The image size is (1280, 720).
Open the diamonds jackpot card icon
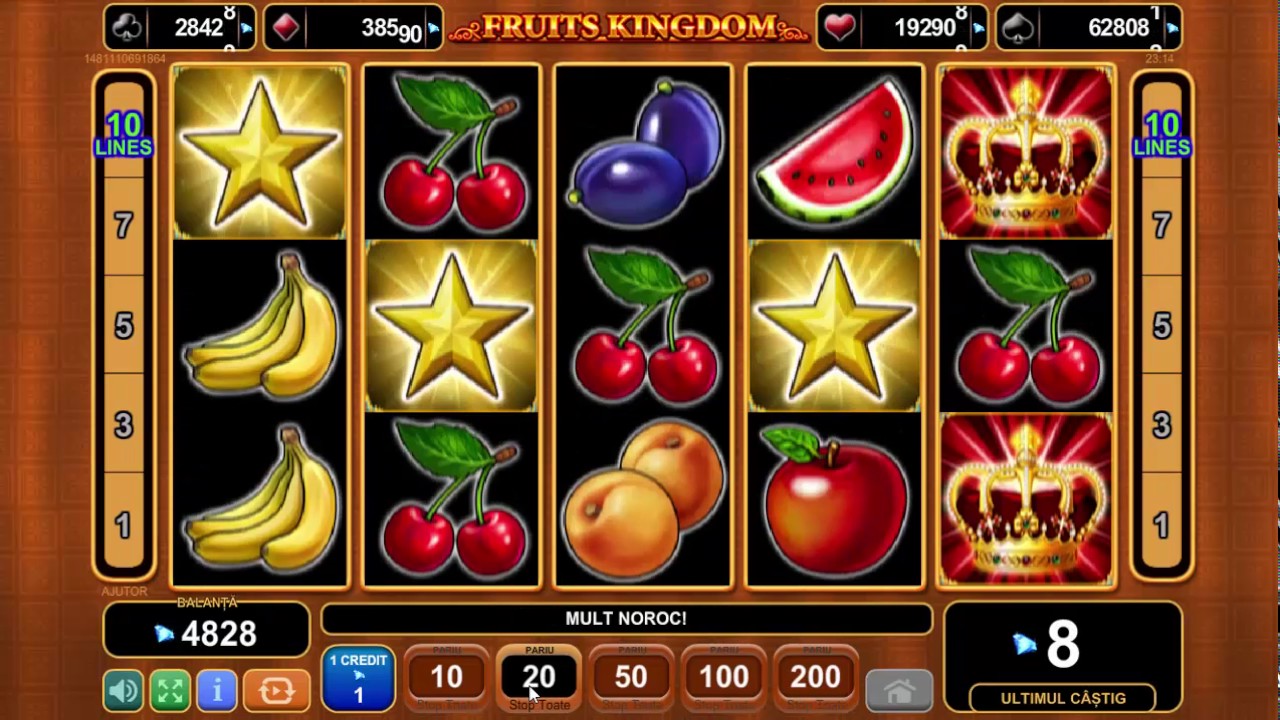tap(285, 28)
